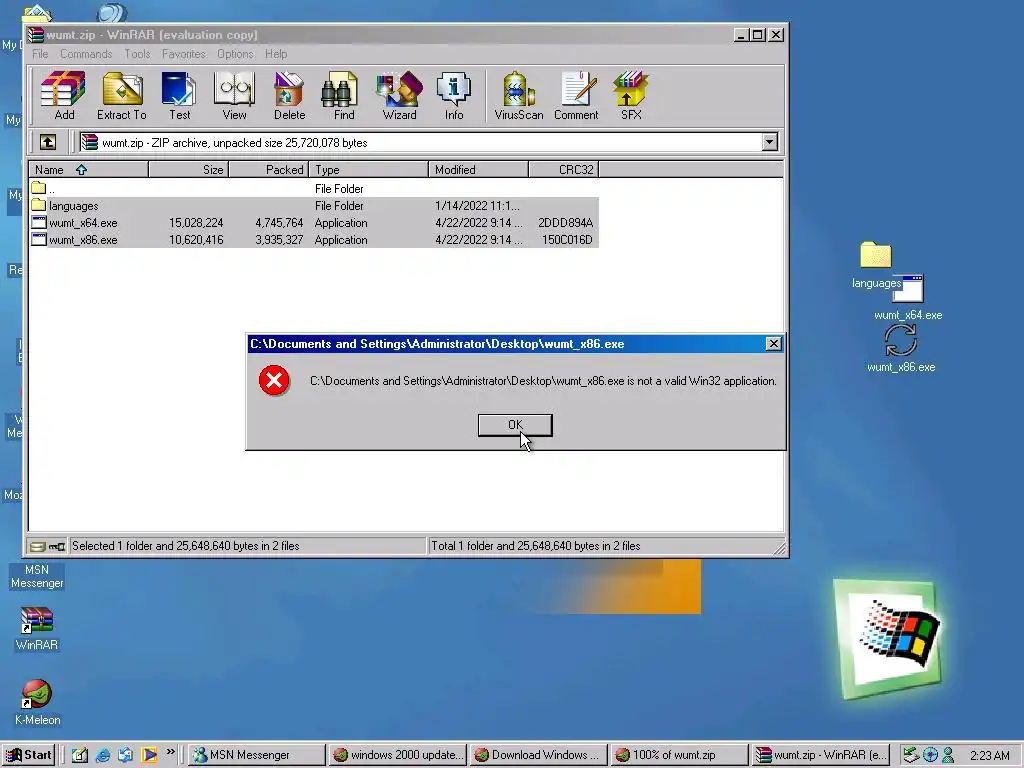
Task: Click the 2DDD894A CRC32 value
Action: click(x=566, y=223)
